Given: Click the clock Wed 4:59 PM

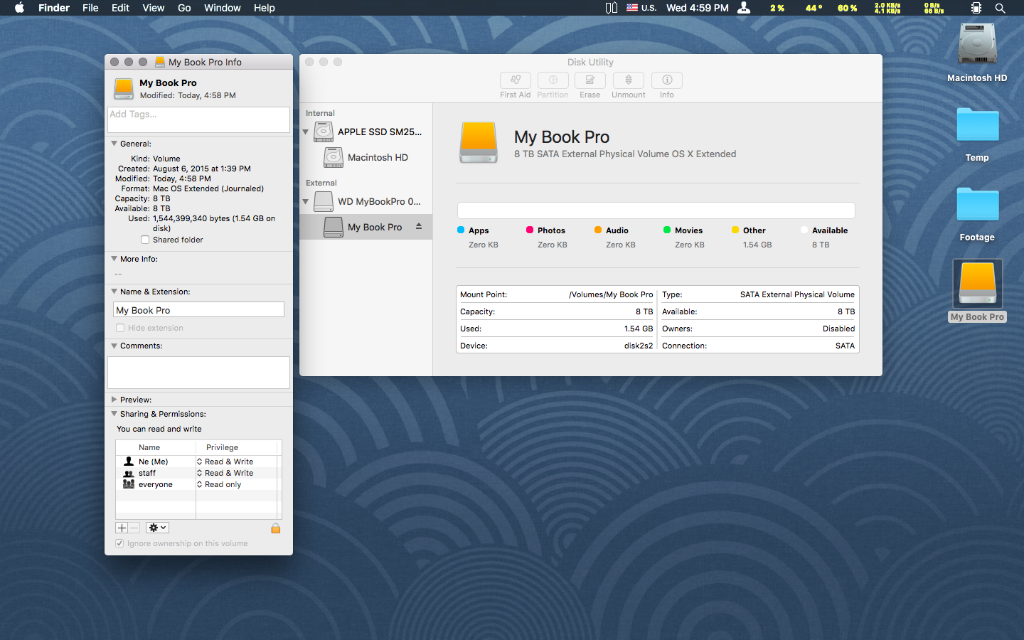Looking at the screenshot, I should point(697,8).
